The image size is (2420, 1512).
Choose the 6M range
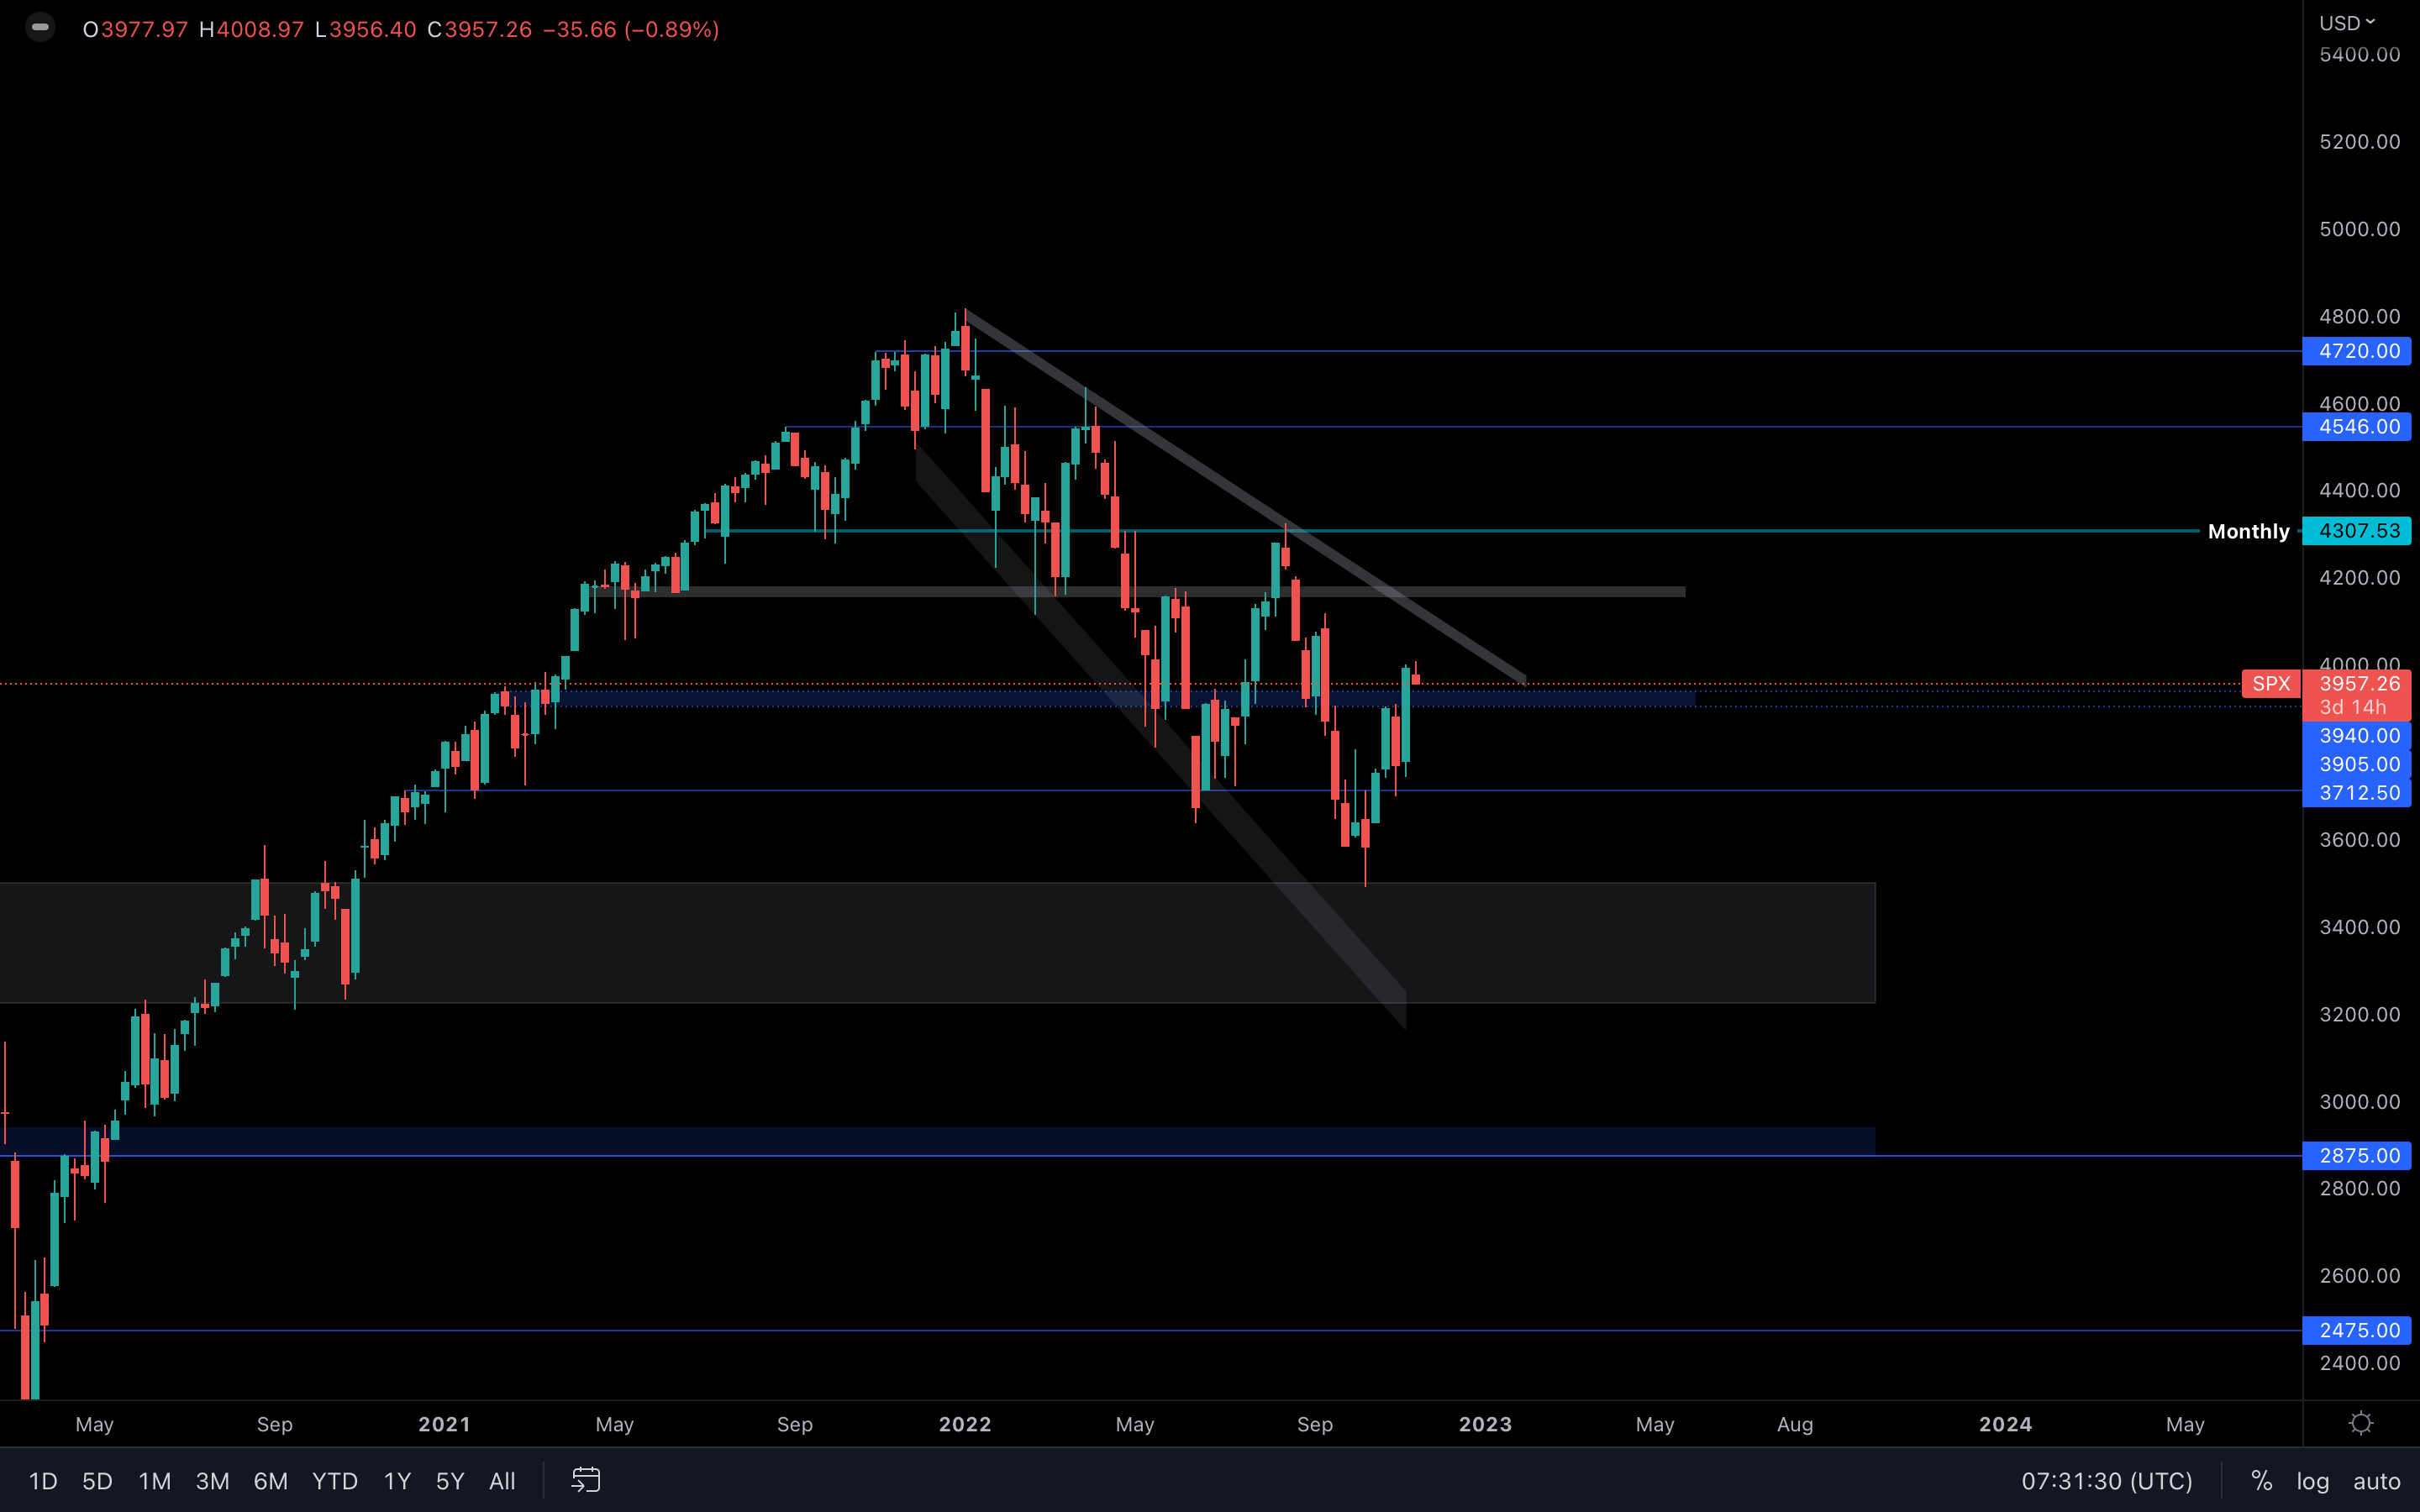pyautogui.click(x=270, y=1481)
